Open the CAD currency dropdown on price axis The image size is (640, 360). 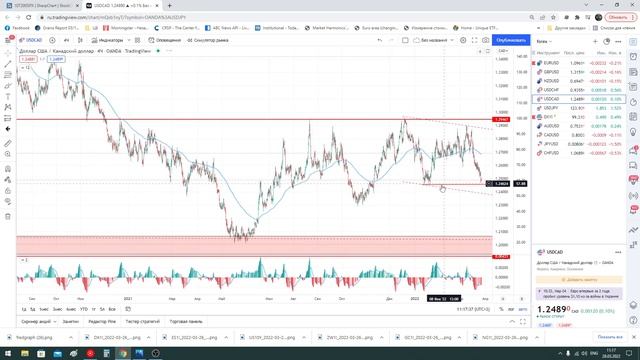point(503,51)
